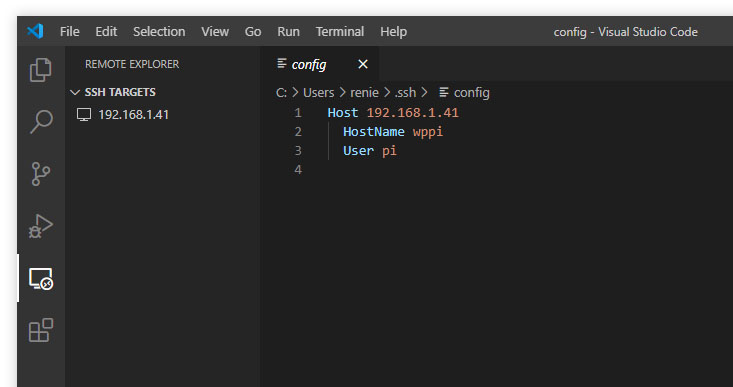Click the .ssh breadcrumb segment

(405, 93)
